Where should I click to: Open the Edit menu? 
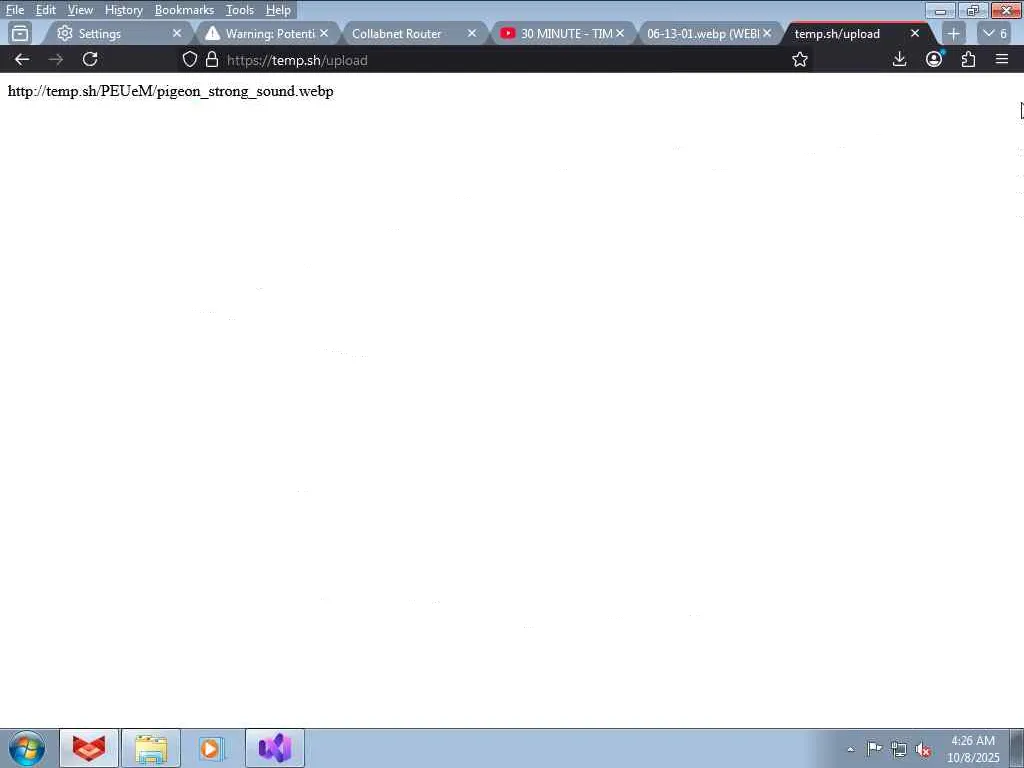tap(45, 10)
